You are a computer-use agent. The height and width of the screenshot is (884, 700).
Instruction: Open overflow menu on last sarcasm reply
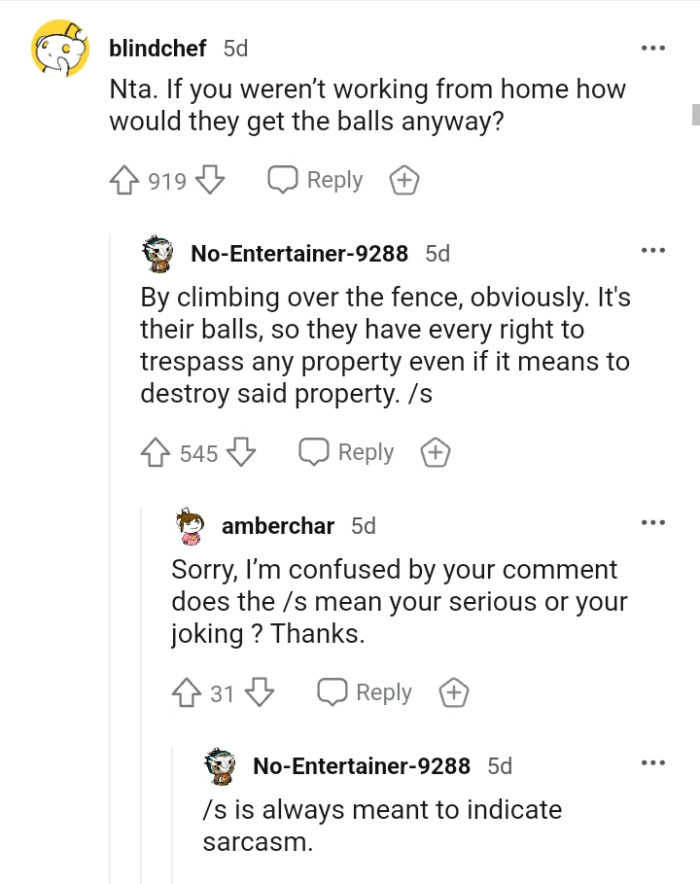(x=652, y=763)
